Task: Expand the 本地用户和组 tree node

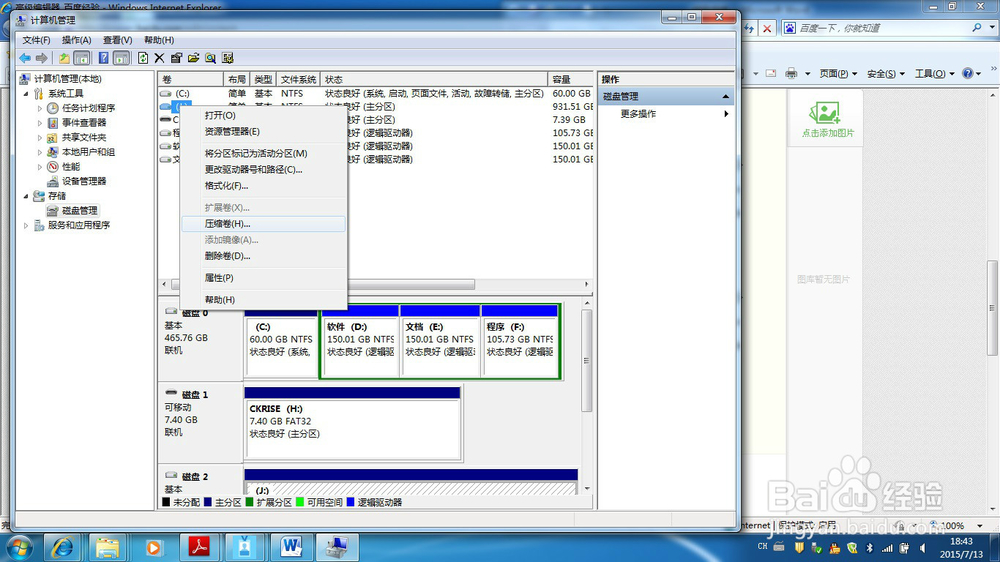Action: [x=39, y=152]
